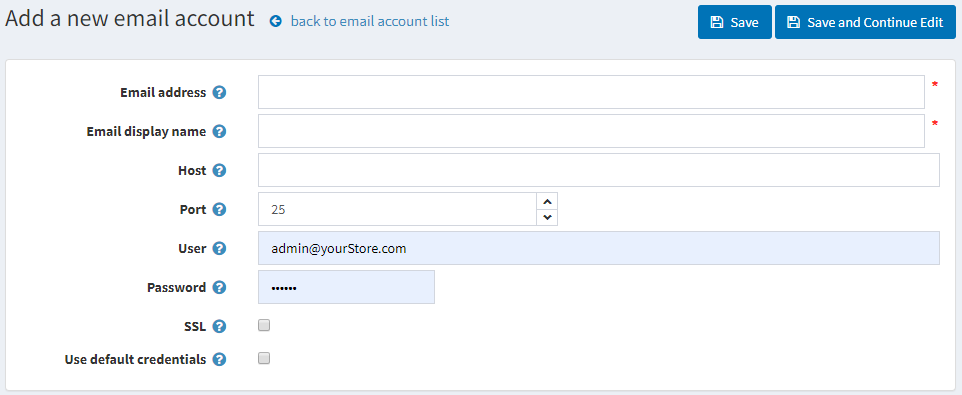Screen dimensions: 962x395
Task: Click the Email address label text
Action: pos(163,93)
